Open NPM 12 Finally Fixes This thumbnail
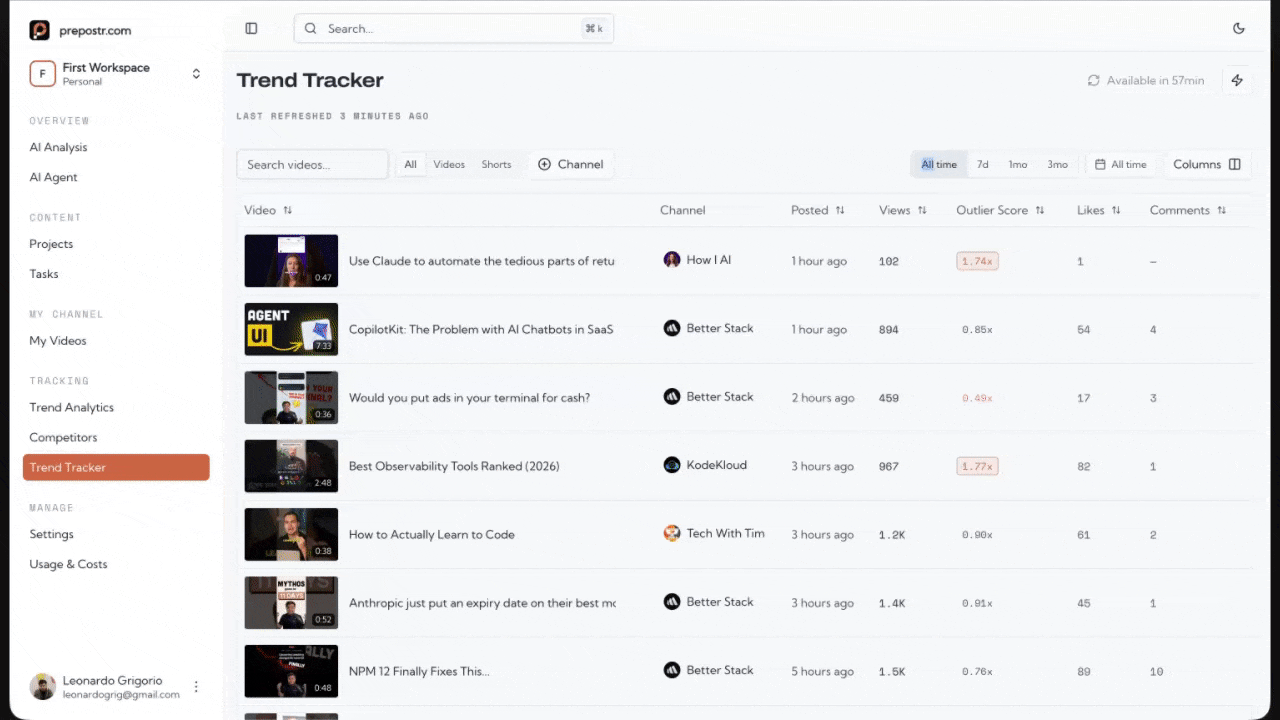The width and height of the screenshot is (1280, 720). [291, 671]
